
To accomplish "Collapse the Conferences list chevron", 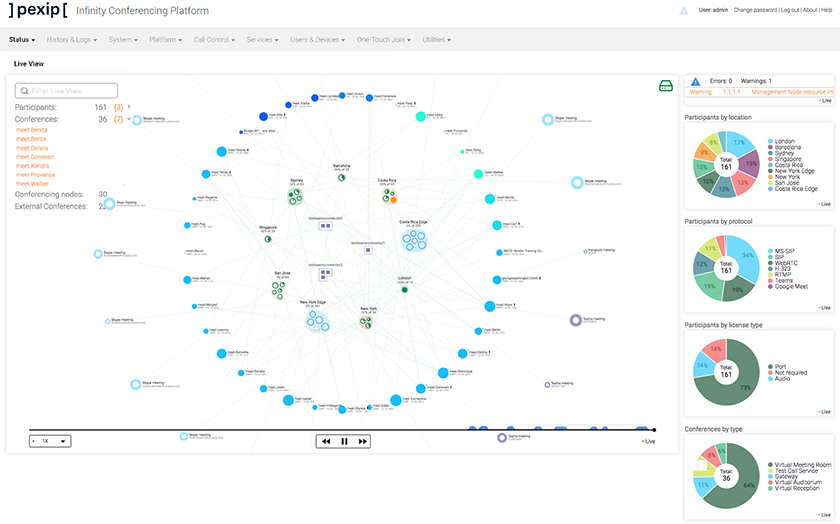I will point(129,119).
